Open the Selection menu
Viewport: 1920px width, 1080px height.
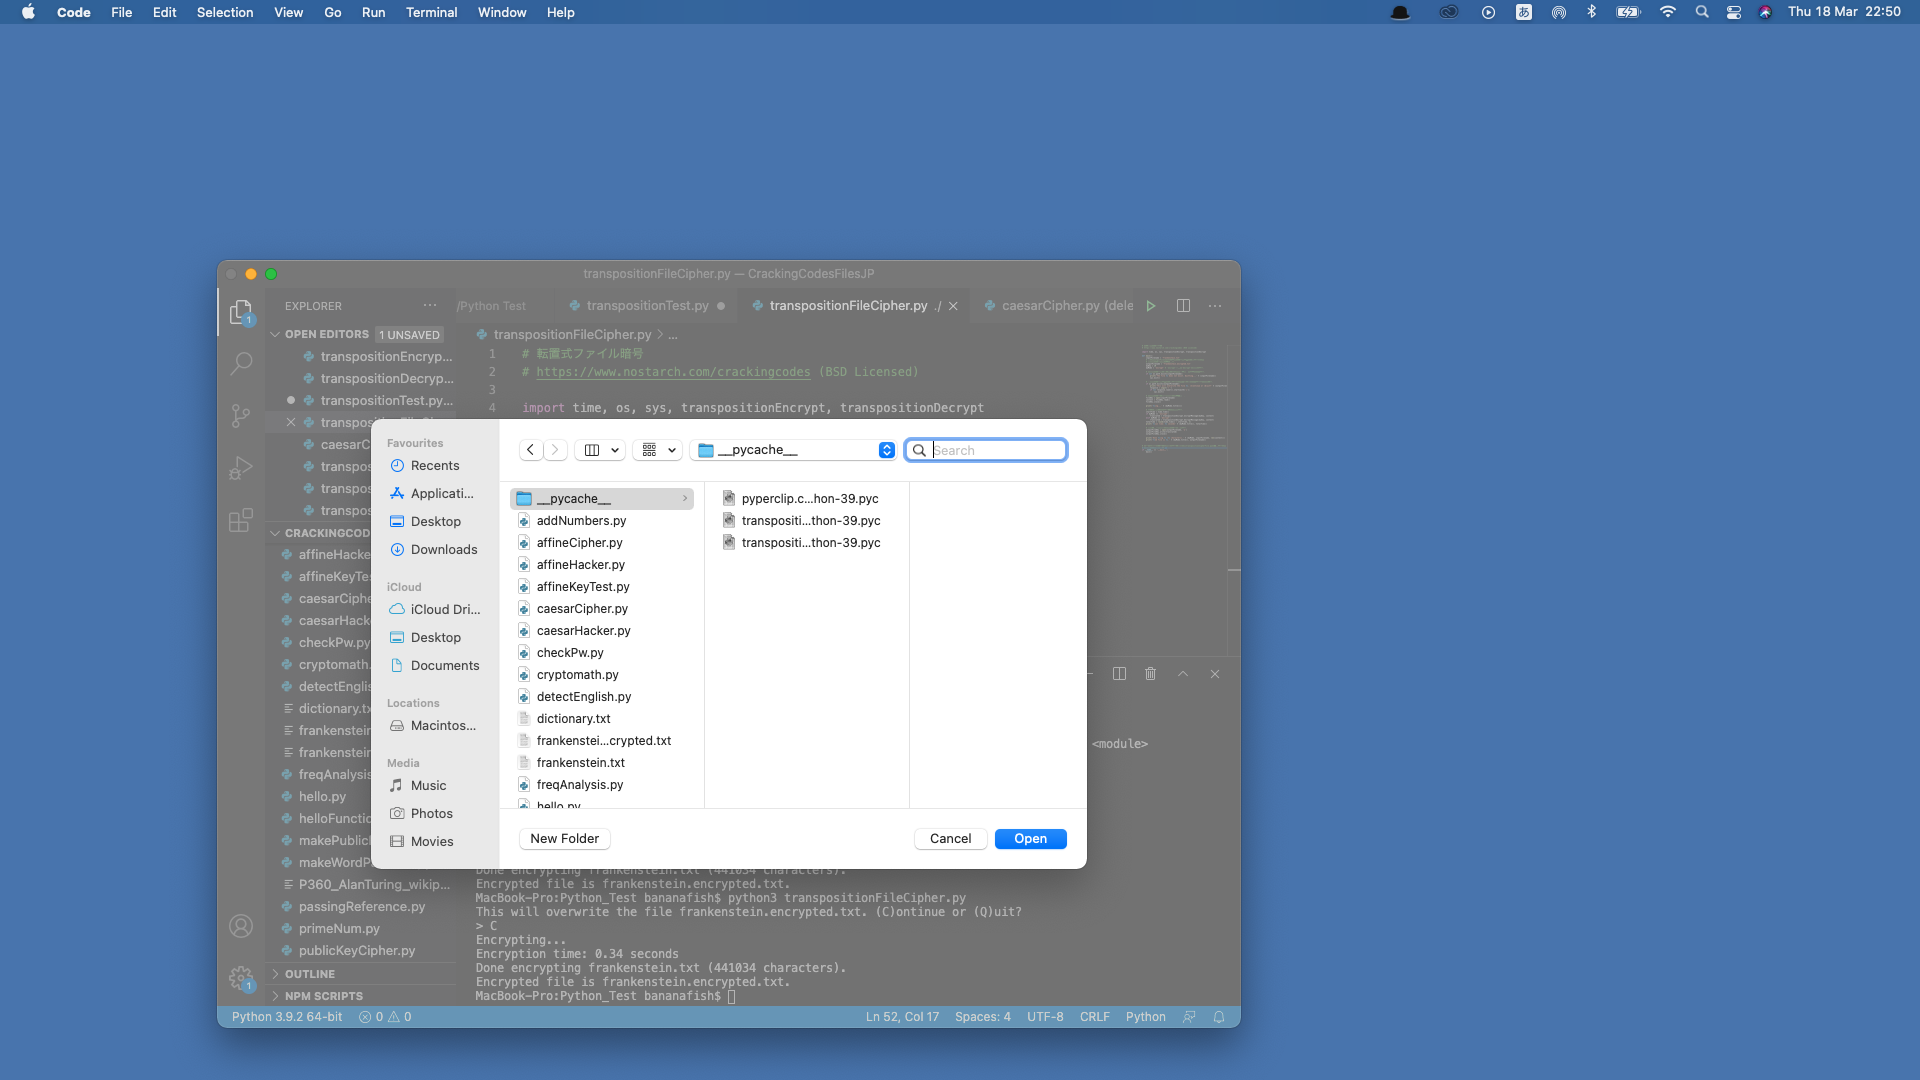[224, 12]
